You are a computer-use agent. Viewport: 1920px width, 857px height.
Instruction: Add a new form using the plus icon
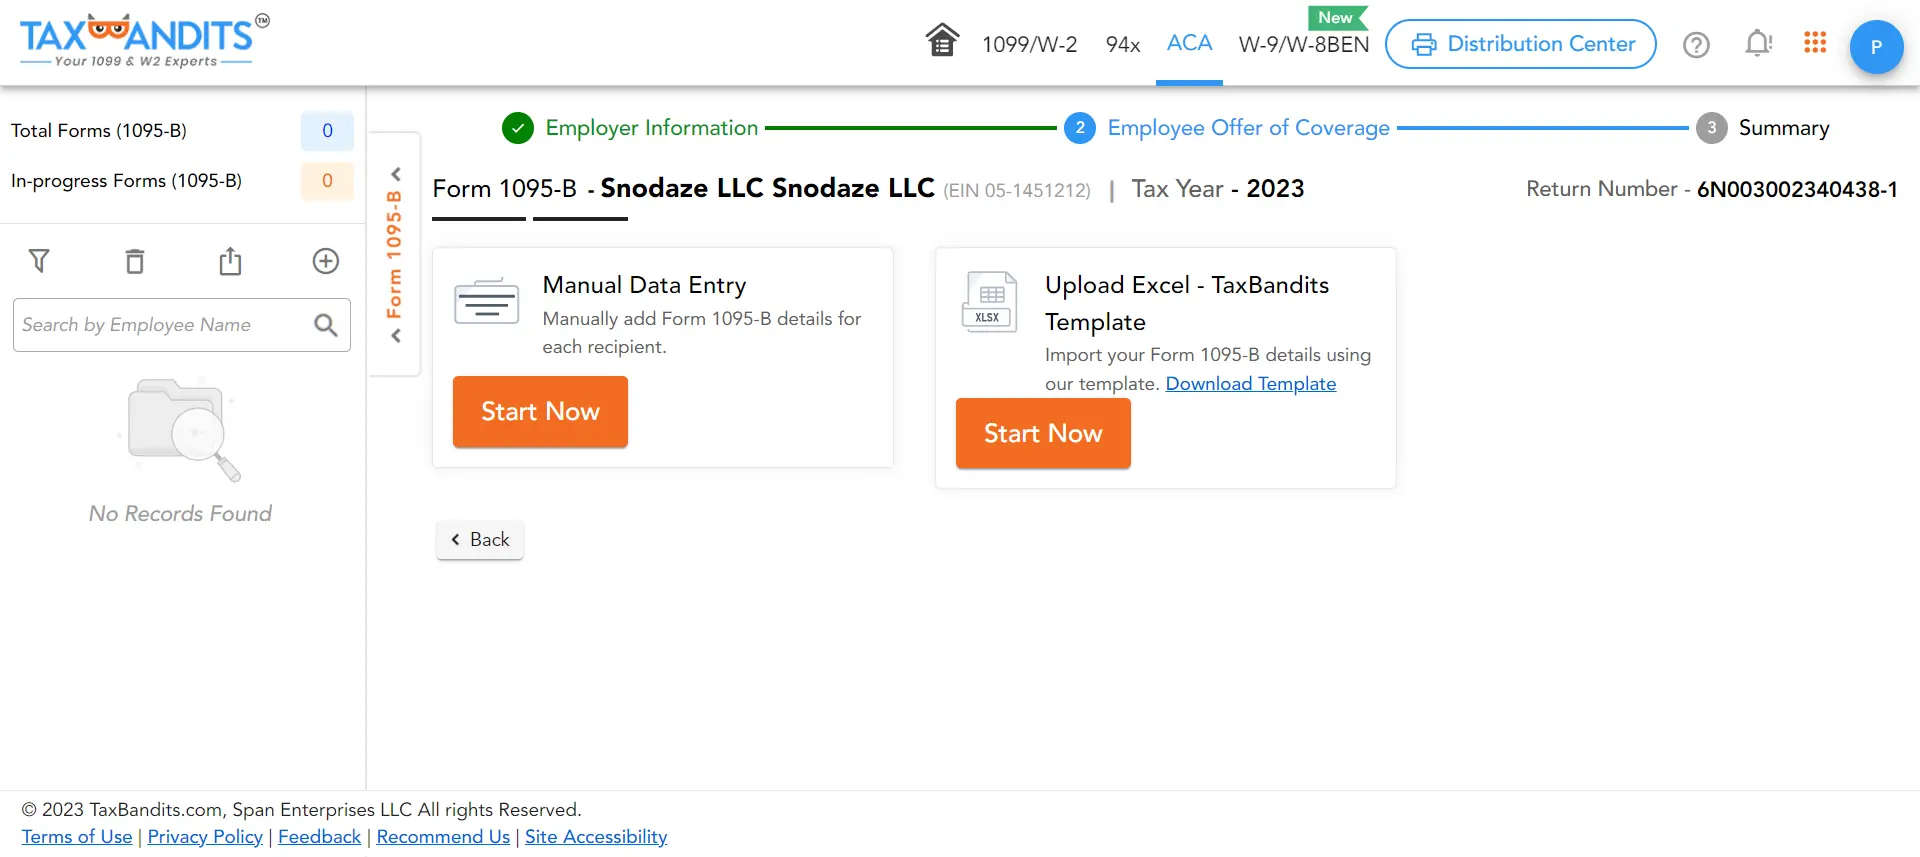[325, 261]
